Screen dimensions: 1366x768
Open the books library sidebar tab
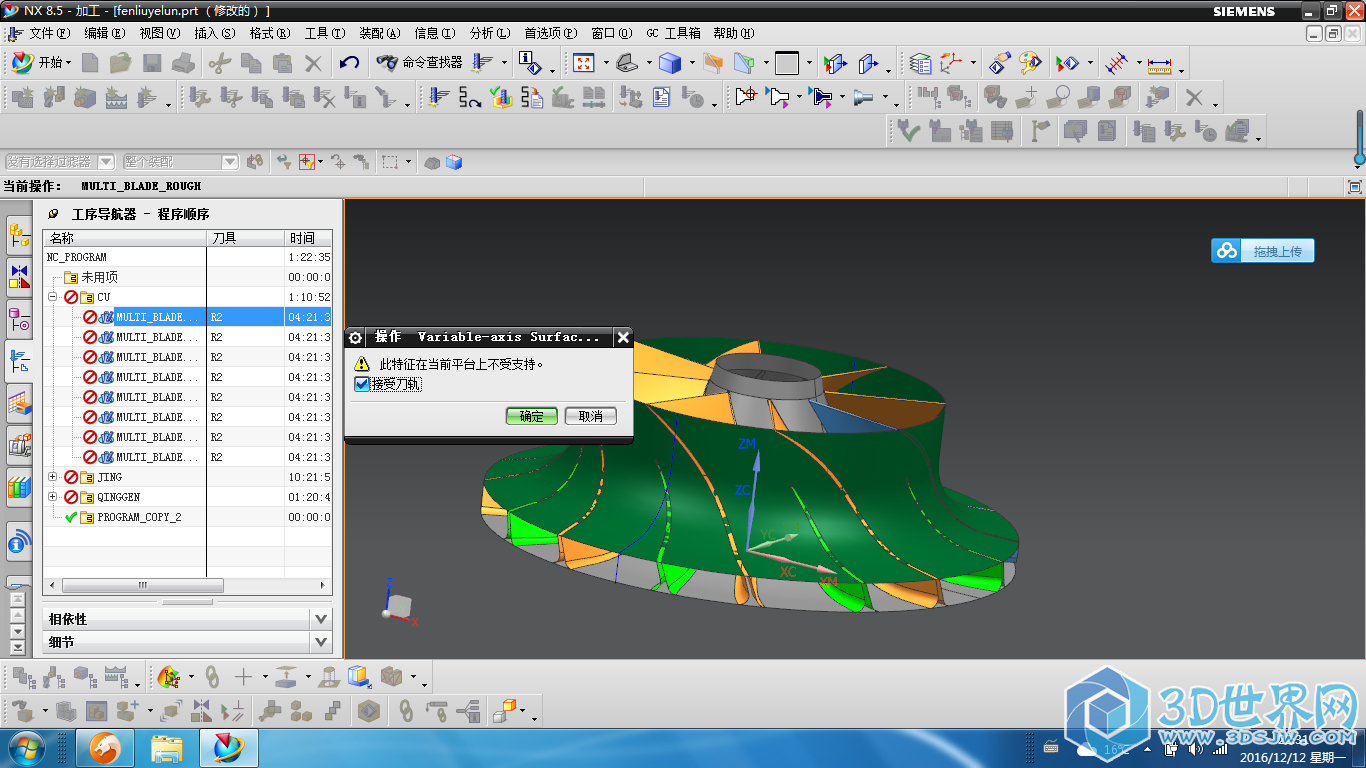pyautogui.click(x=19, y=488)
